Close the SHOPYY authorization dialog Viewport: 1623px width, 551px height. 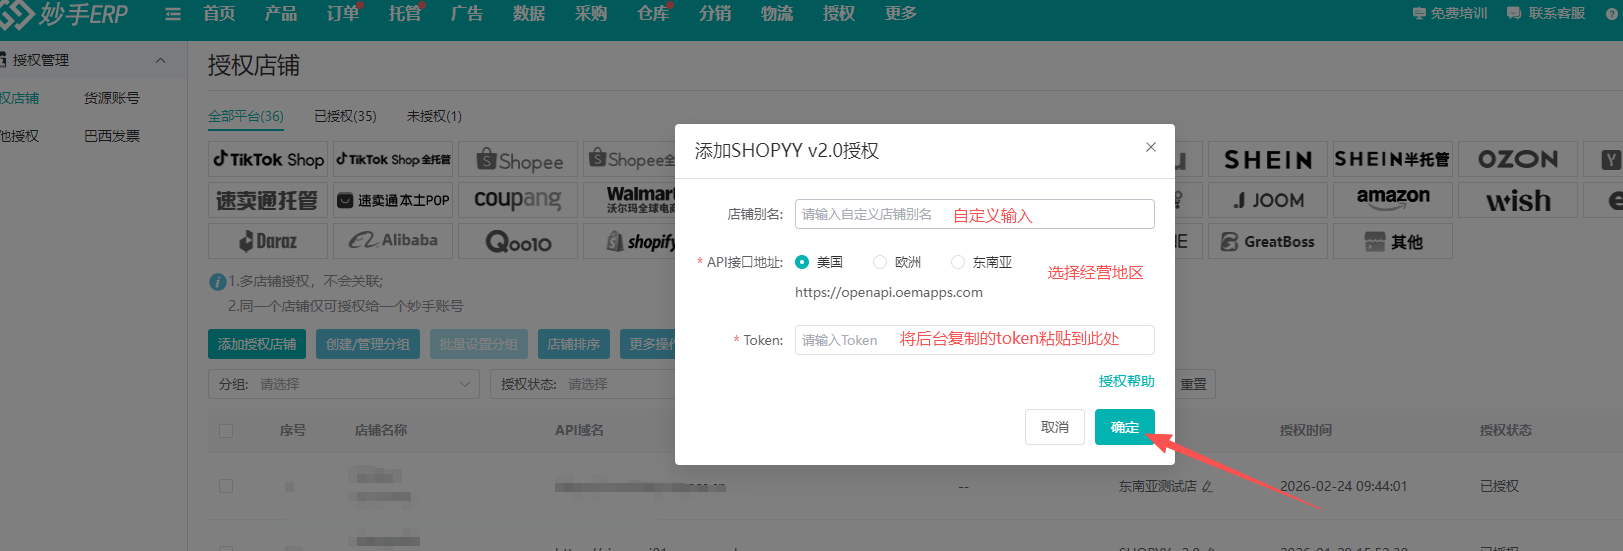tap(1151, 147)
